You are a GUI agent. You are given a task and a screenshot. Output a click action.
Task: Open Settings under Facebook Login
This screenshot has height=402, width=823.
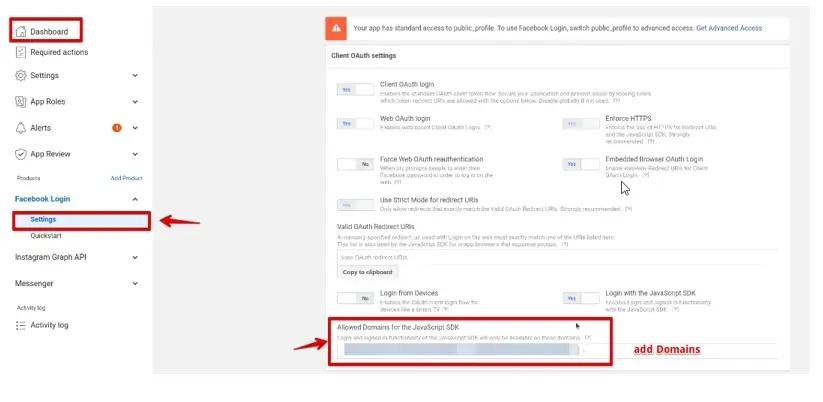tap(43, 219)
